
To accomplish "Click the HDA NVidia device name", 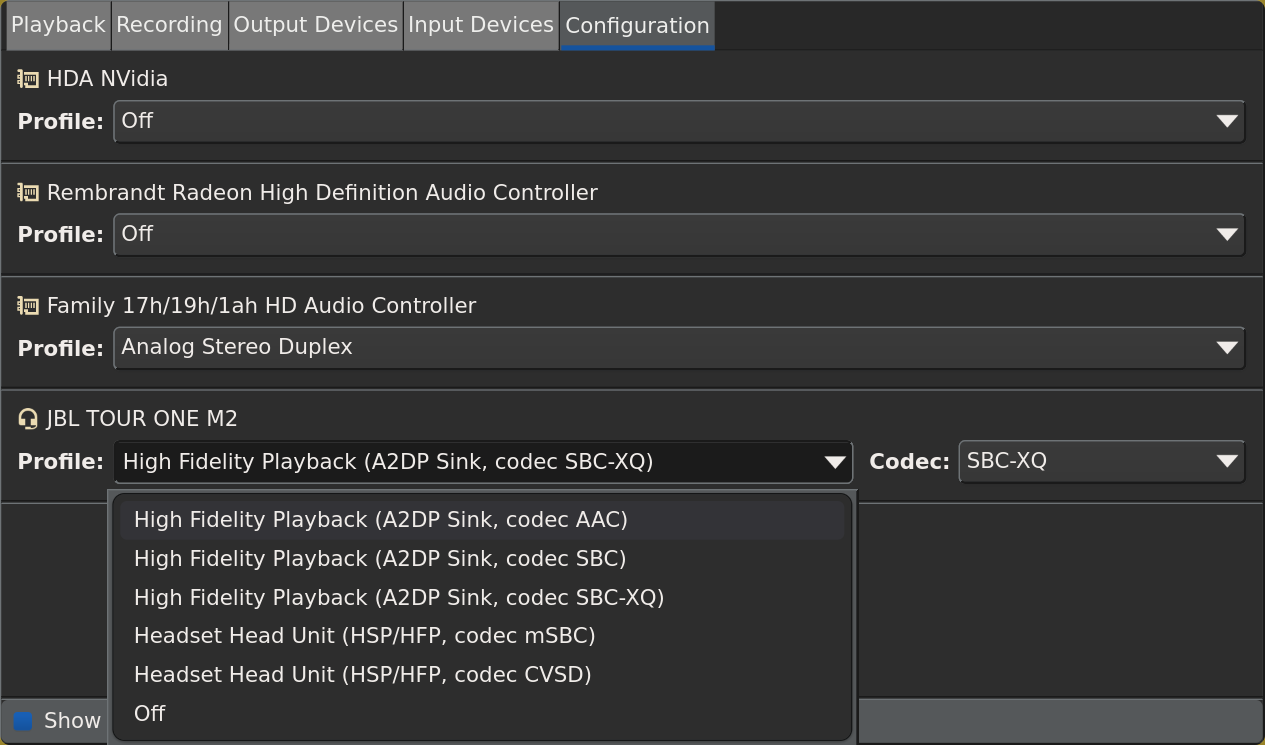I will click(107, 79).
